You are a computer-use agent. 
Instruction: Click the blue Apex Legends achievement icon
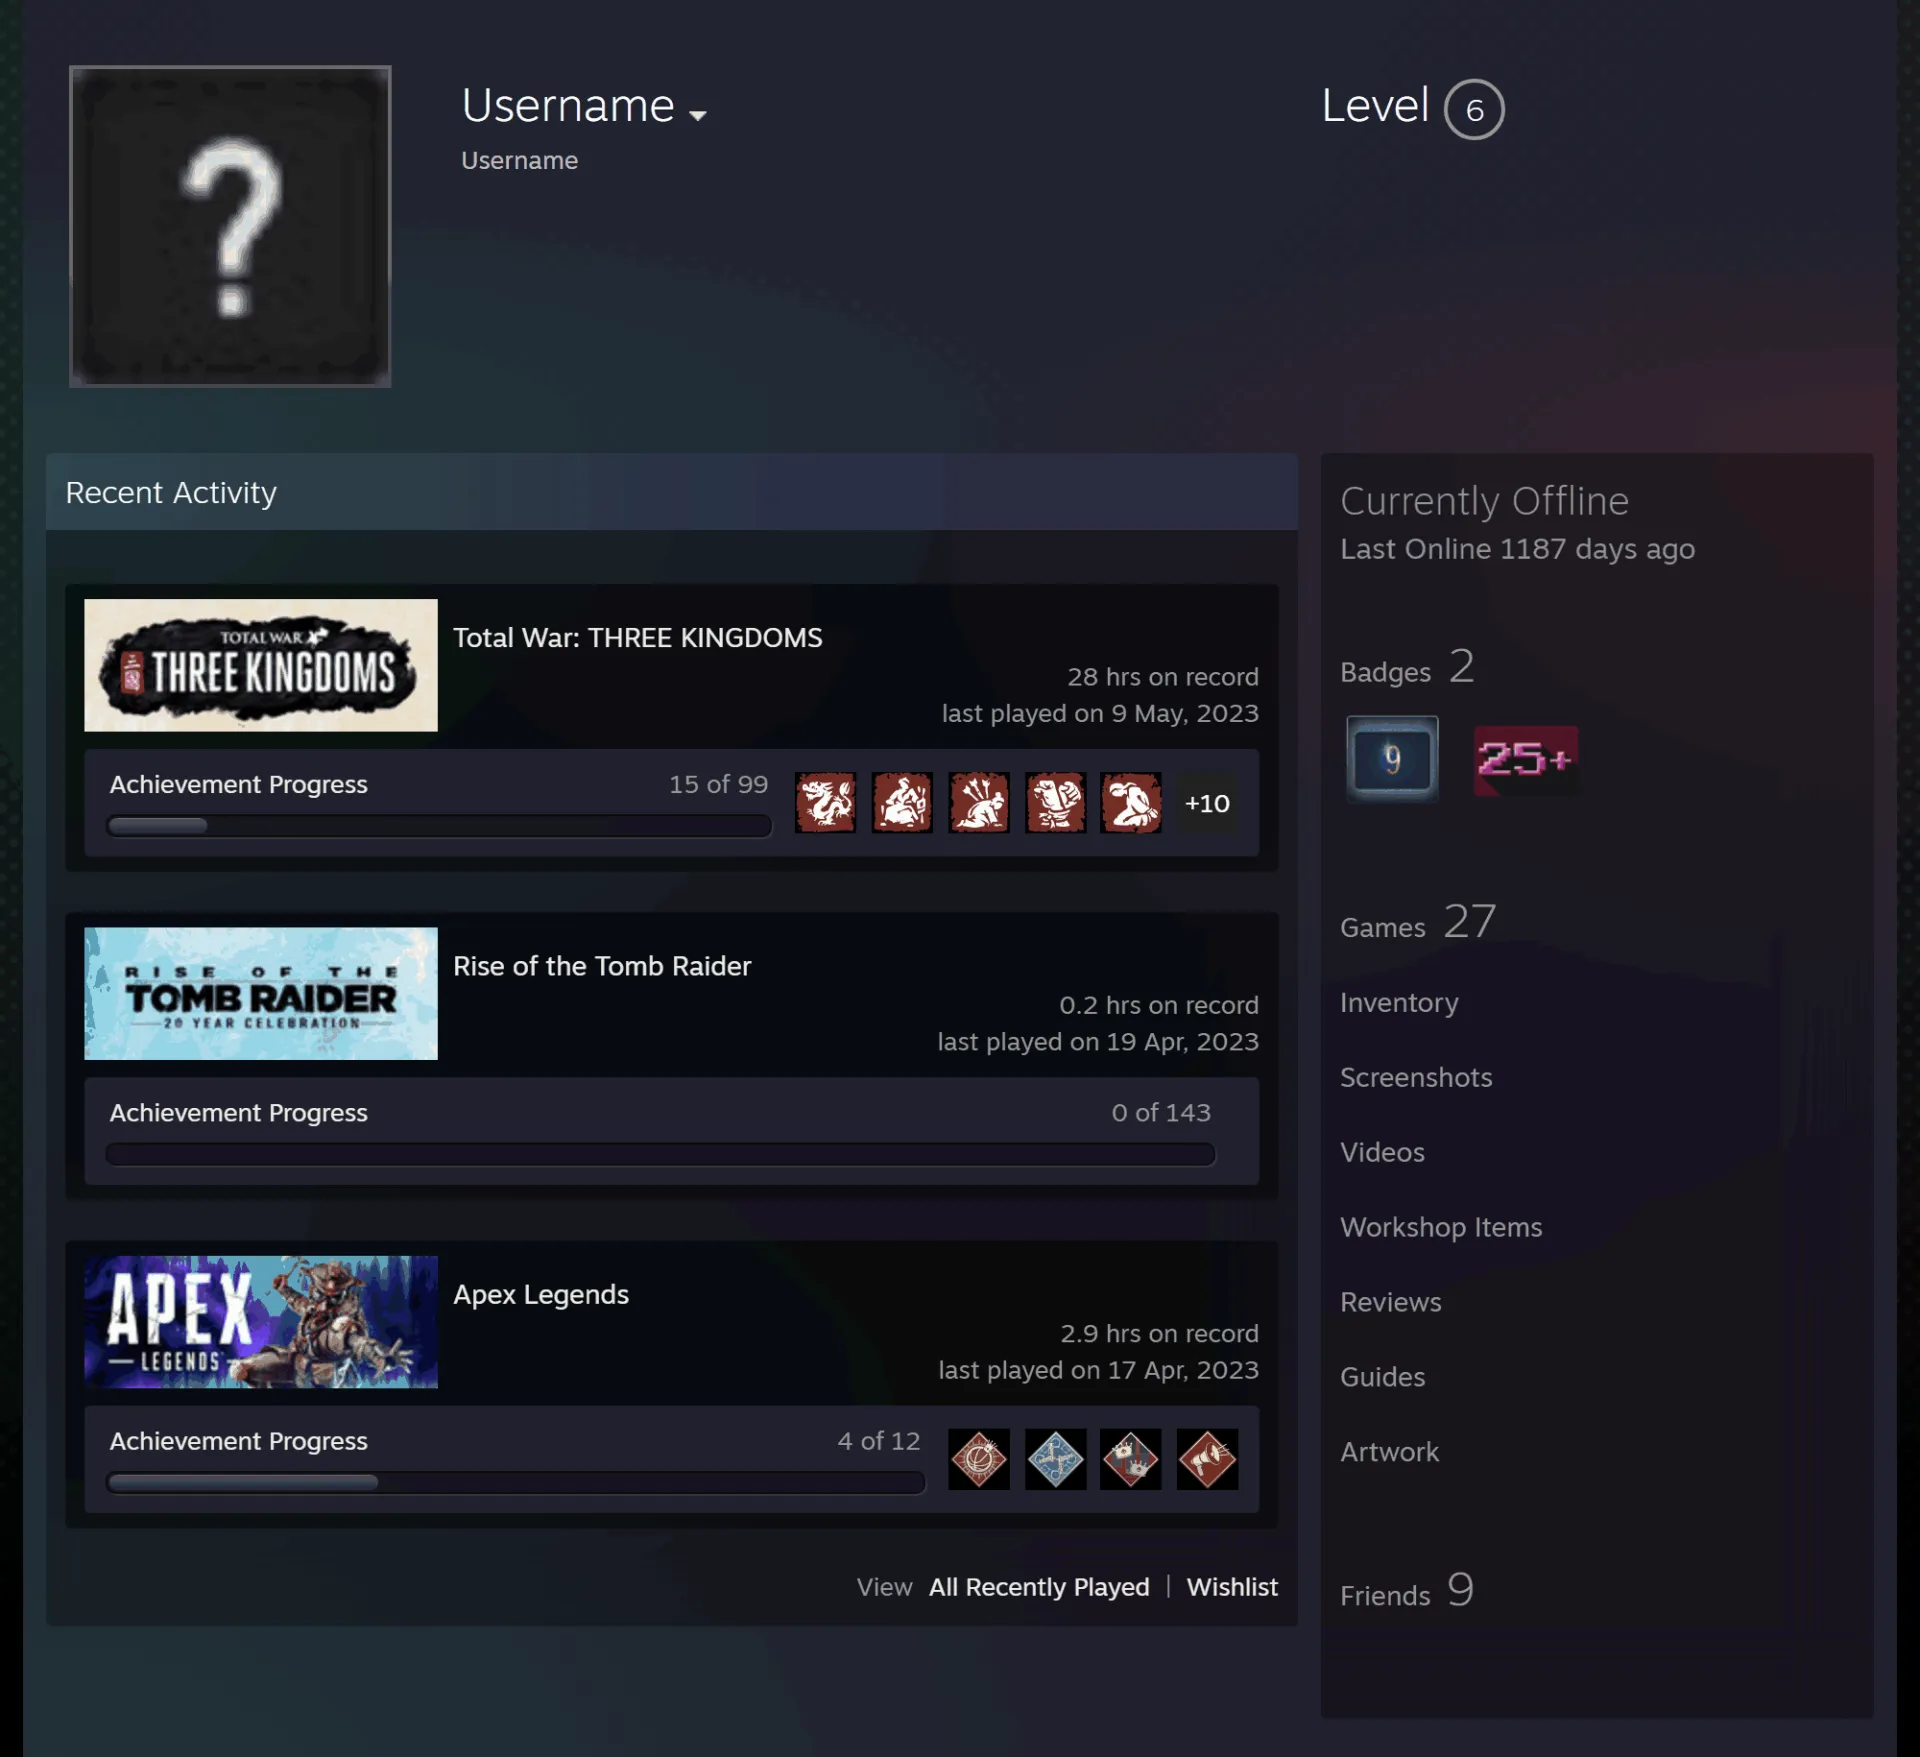1055,1459
